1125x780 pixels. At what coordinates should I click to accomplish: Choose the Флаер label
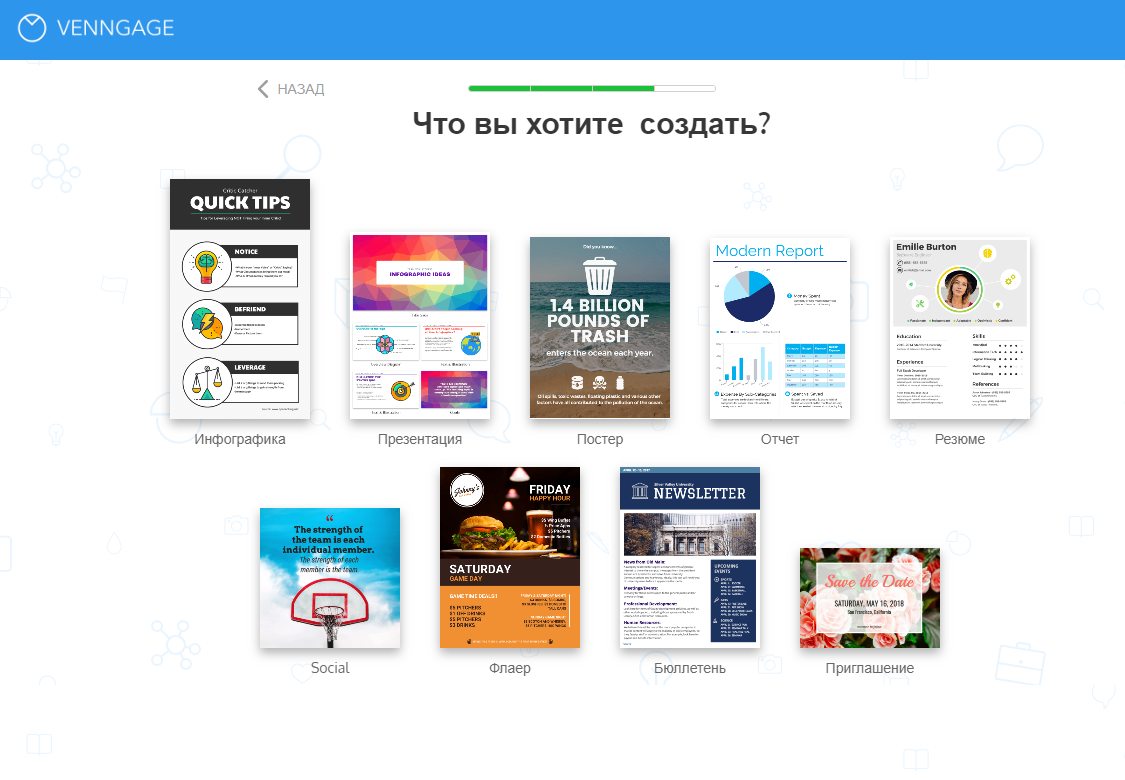pyautogui.click(x=510, y=668)
